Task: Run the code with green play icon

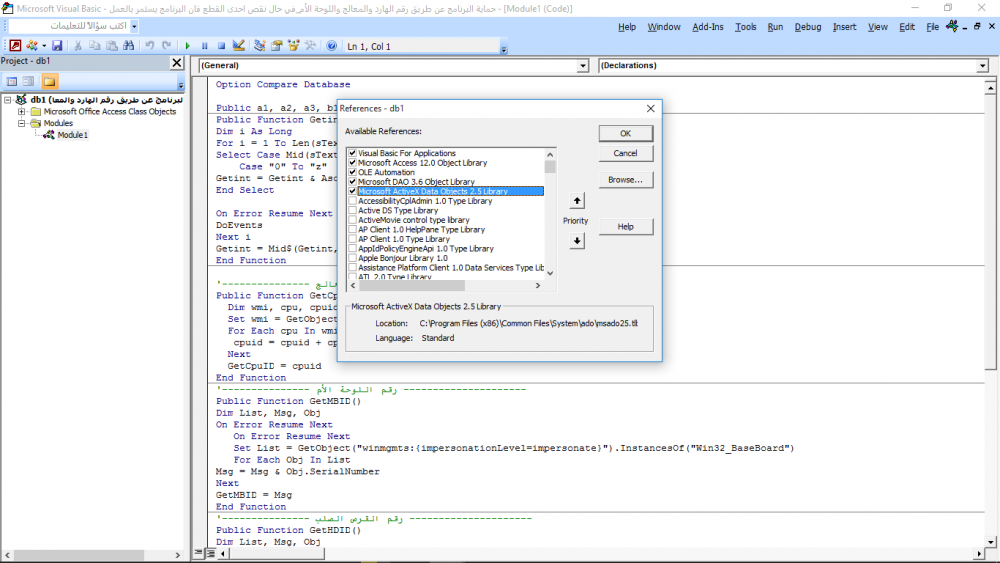Action: point(188,46)
